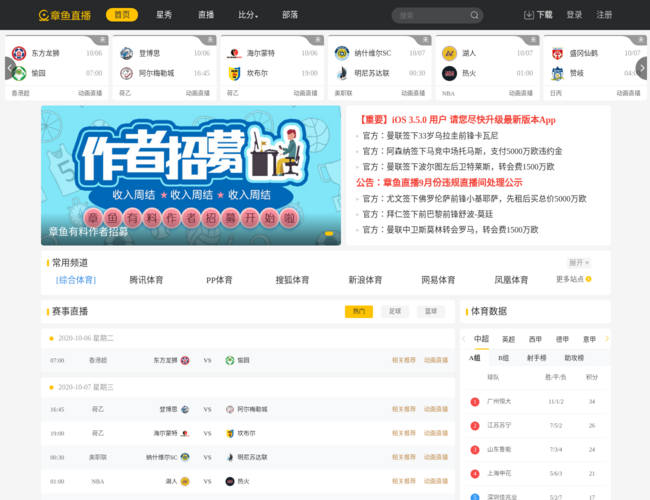Viewport: 650px width, 500px height.
Task: Open 腾讯体育 channel link
Action: pyautogui.click(x=146, y=280)
